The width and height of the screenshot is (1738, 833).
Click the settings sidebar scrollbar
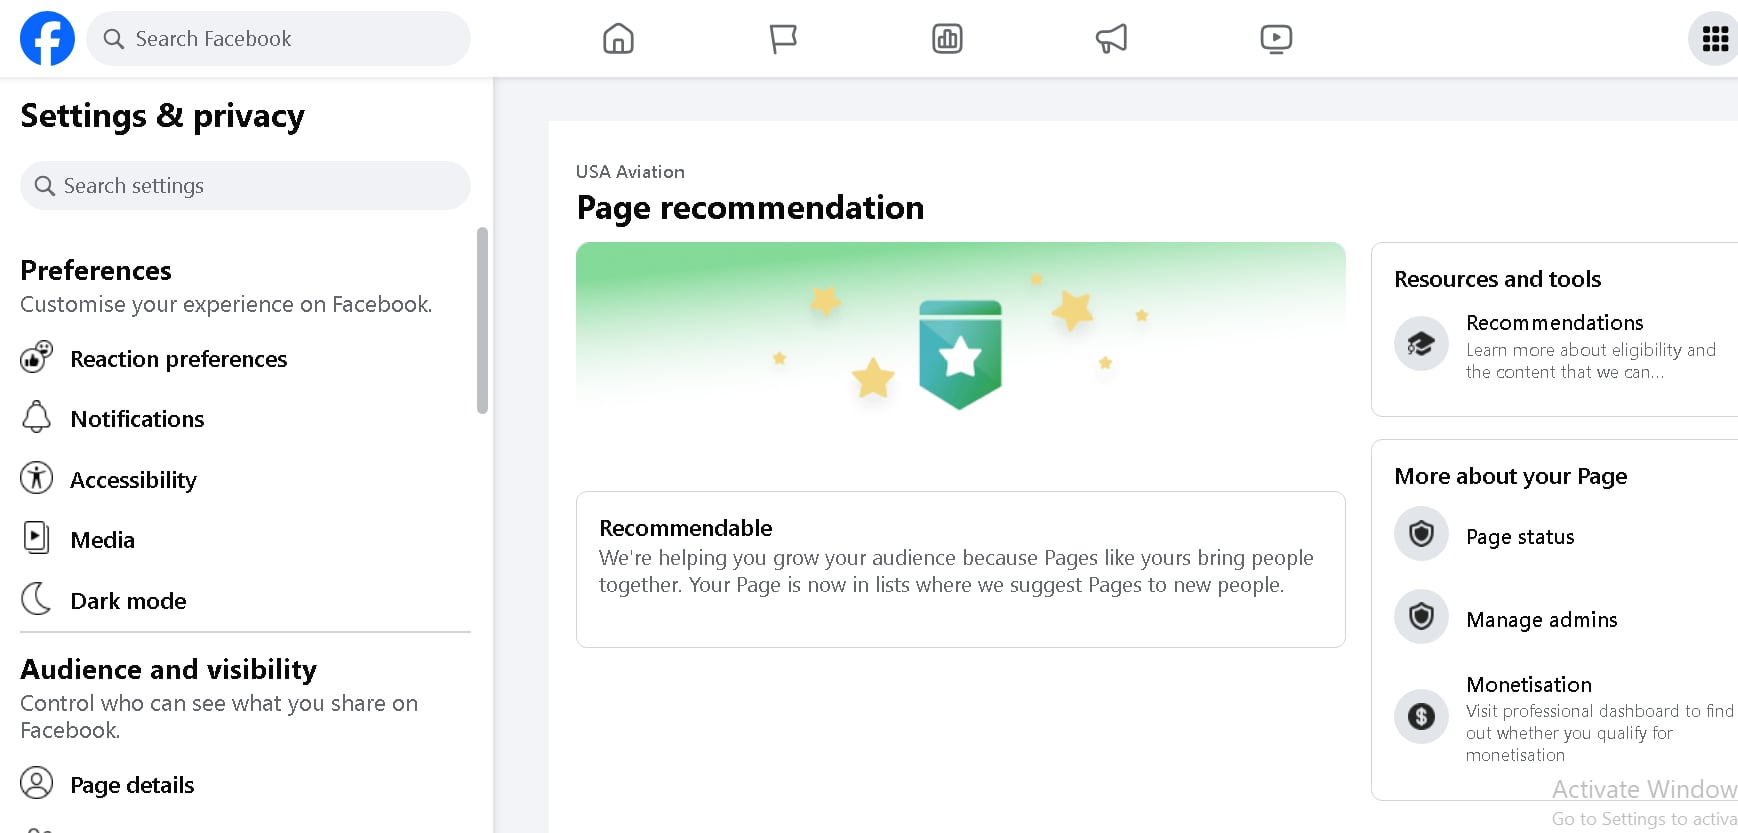483,320
